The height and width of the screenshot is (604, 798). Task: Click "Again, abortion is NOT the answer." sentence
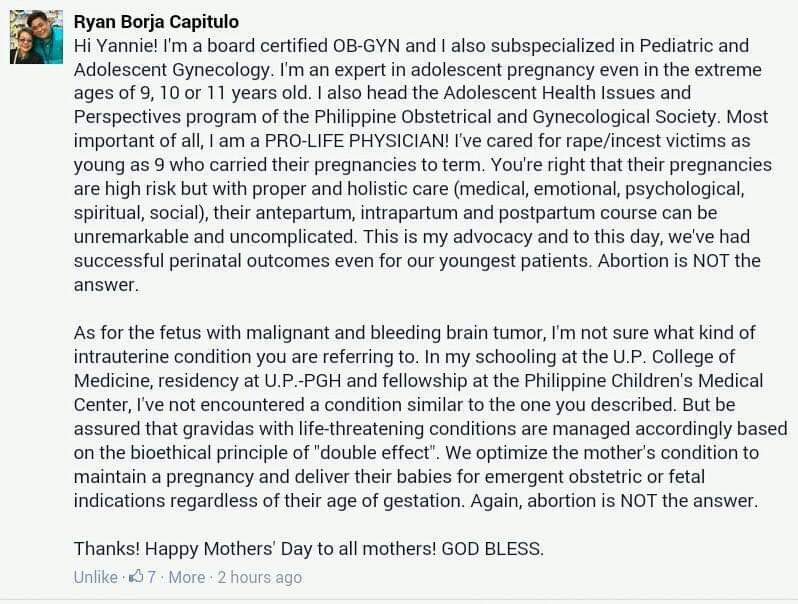pyautogui.click(x=614, y=501)
